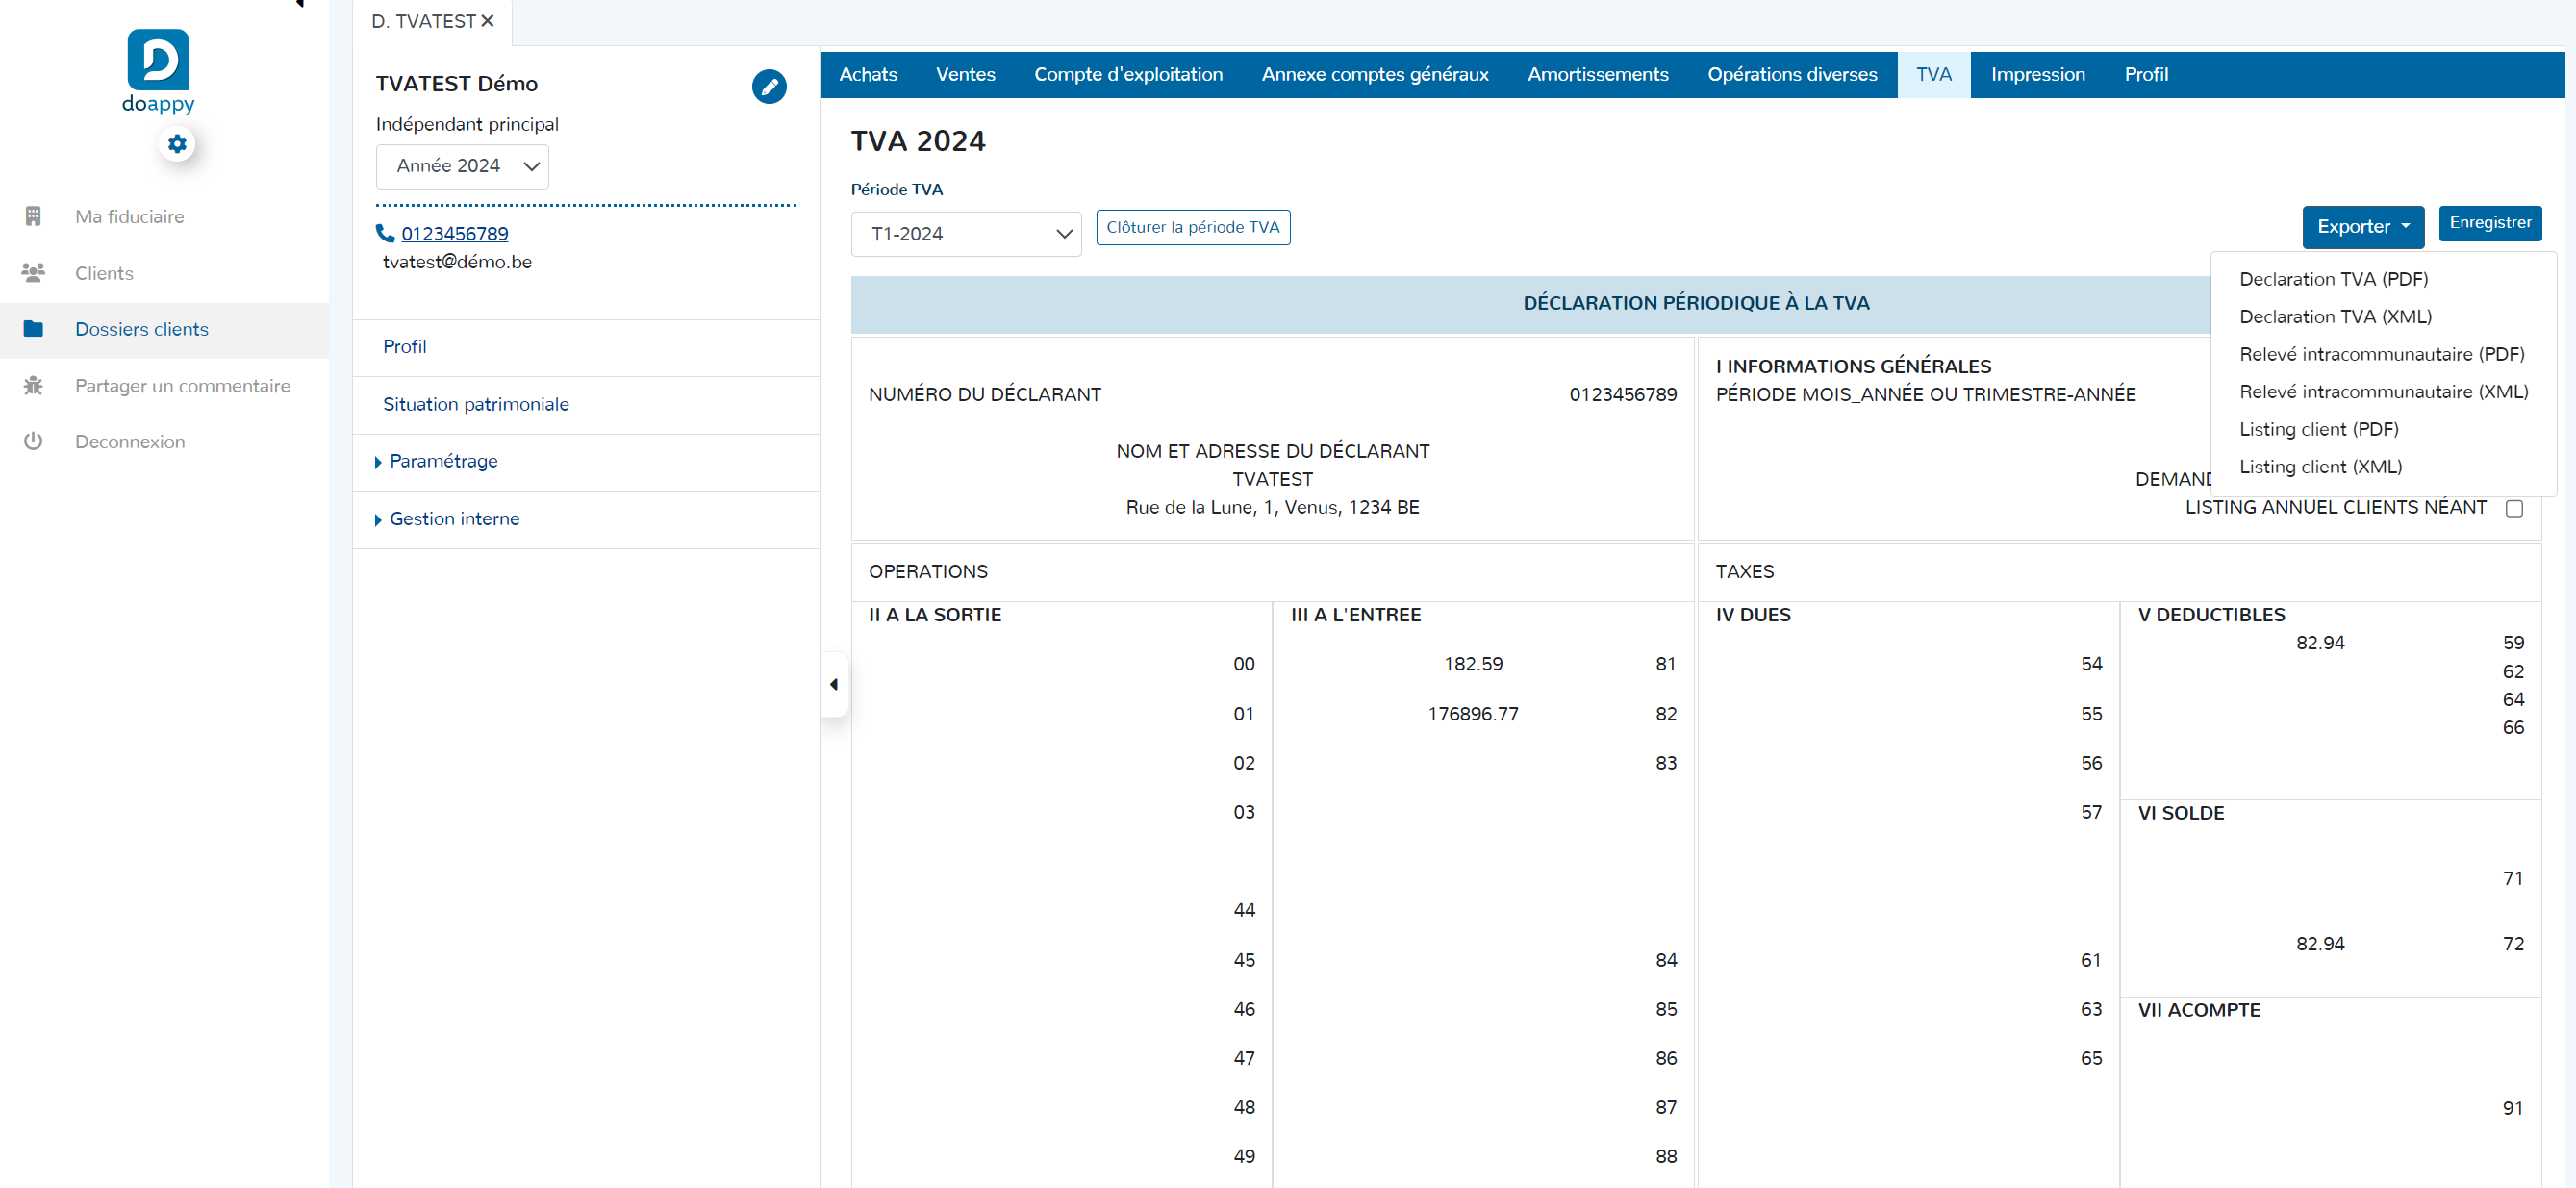Click the Clôturer la période TVA button

[1192, 227]
